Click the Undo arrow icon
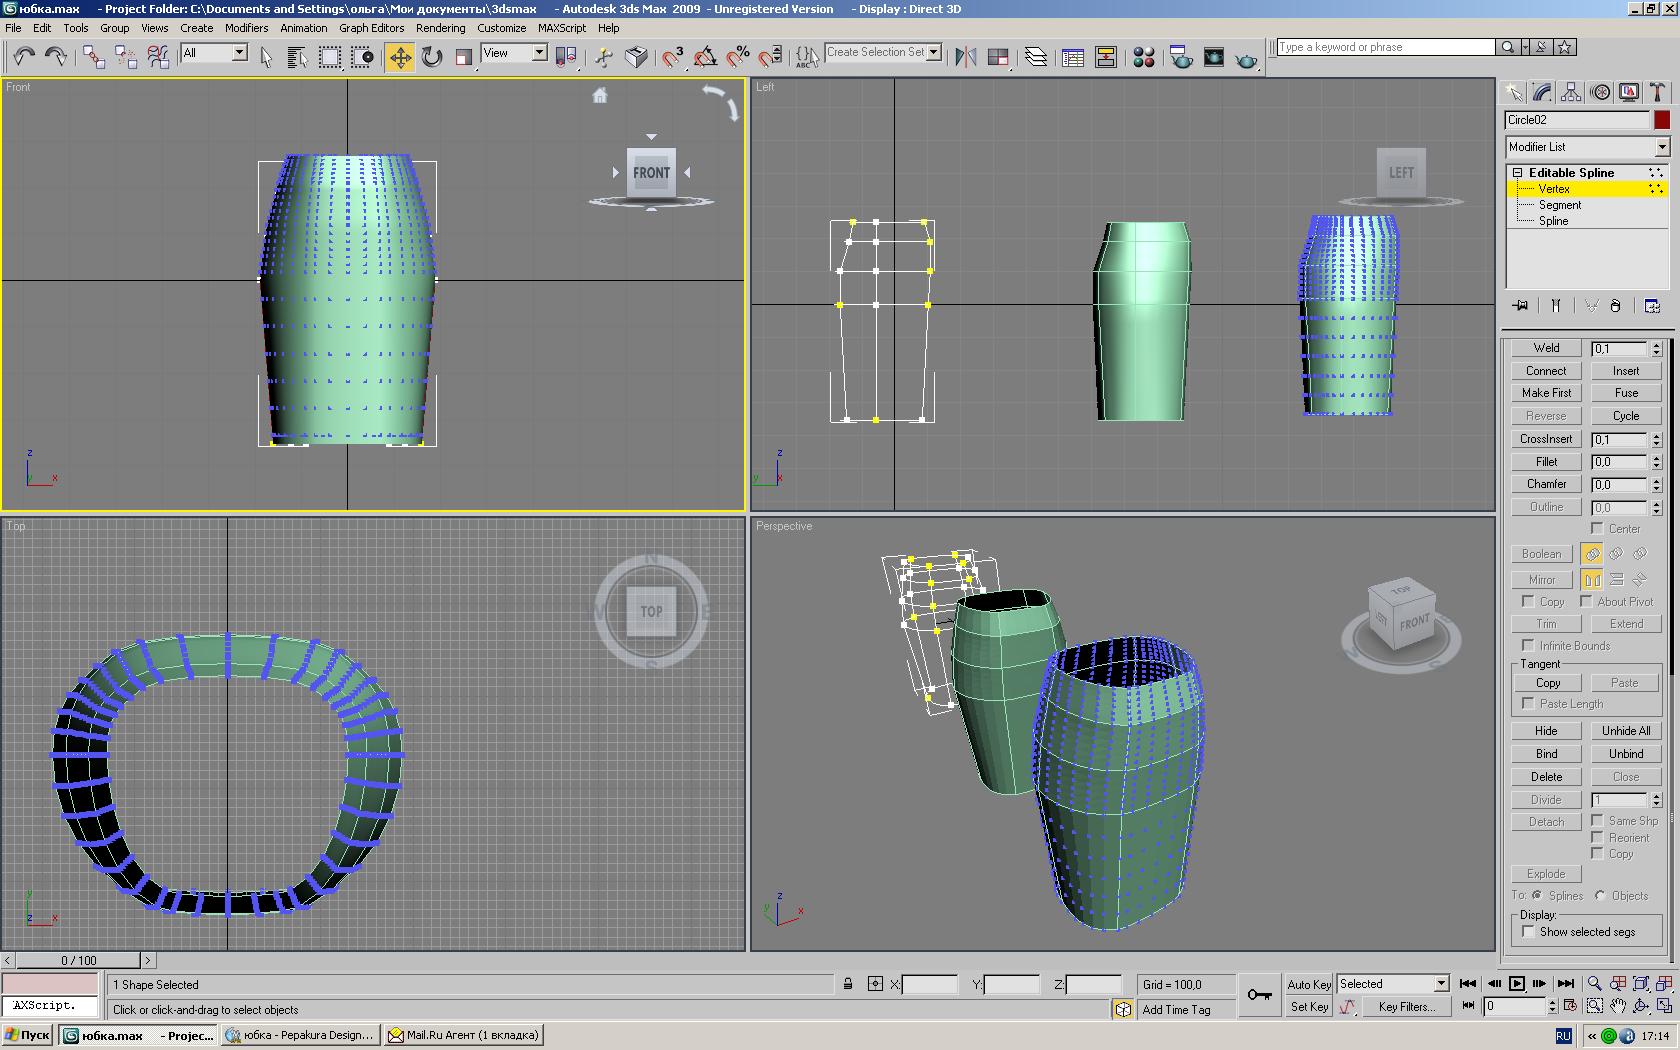 pos(24,57)
